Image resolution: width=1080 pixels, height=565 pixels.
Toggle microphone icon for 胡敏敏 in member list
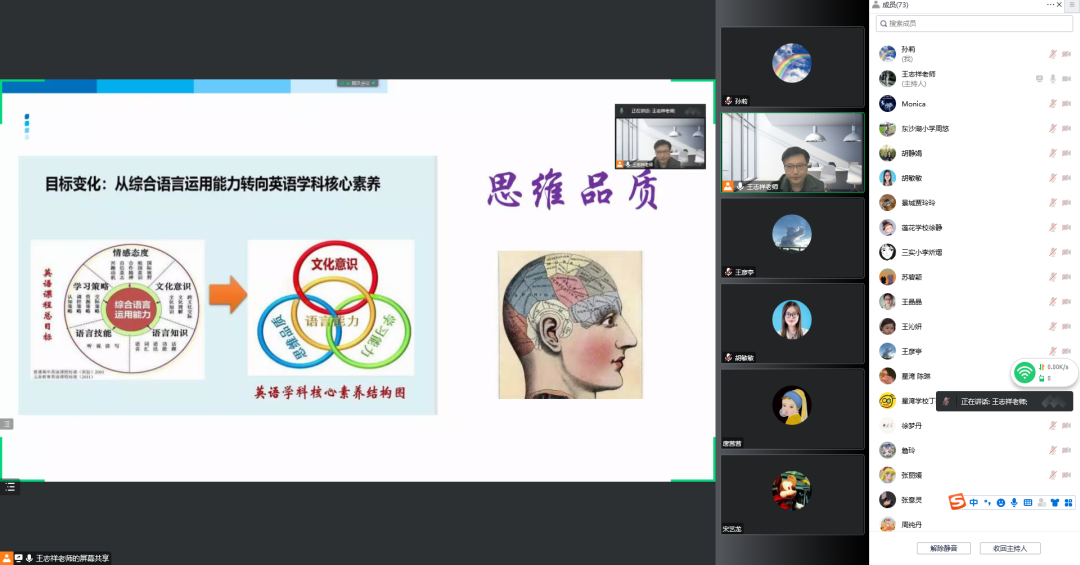[1052, 178]
